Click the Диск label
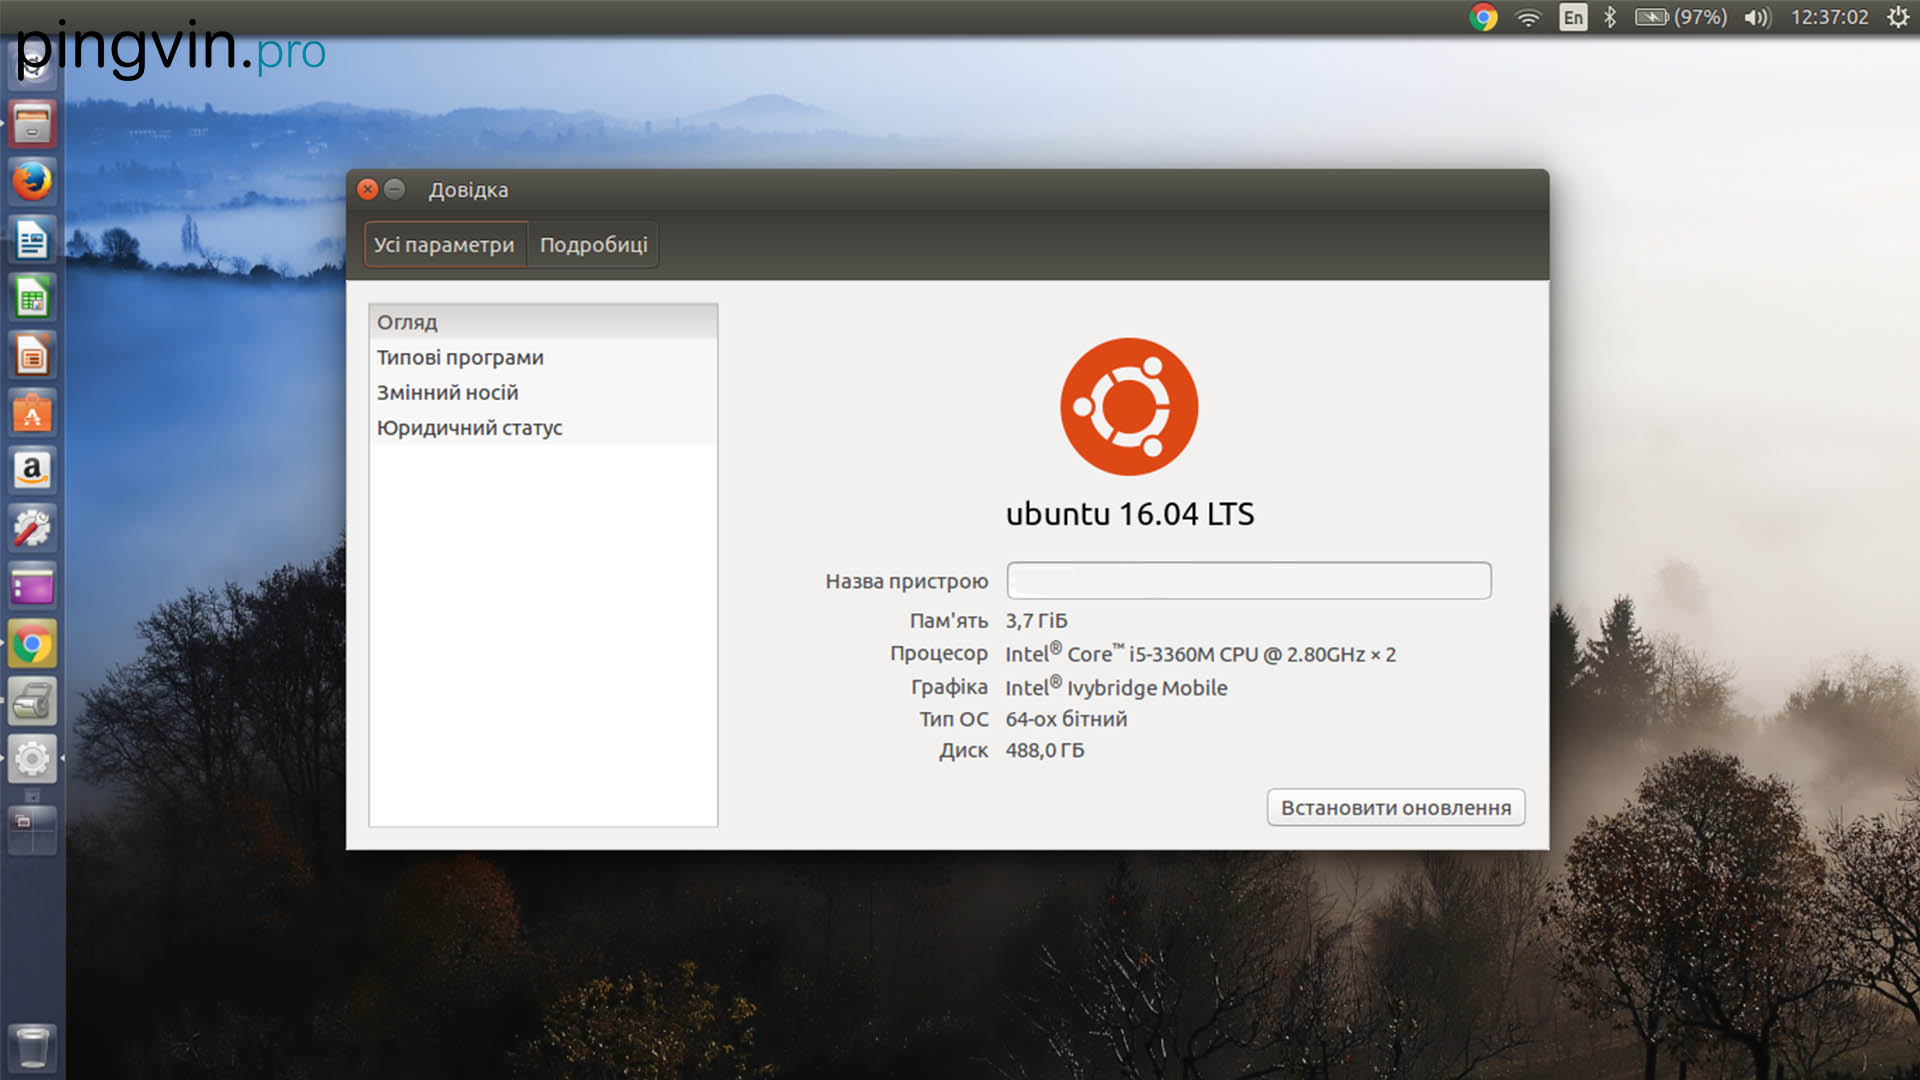1920x1080 pixels. click(x=964, y=751)
